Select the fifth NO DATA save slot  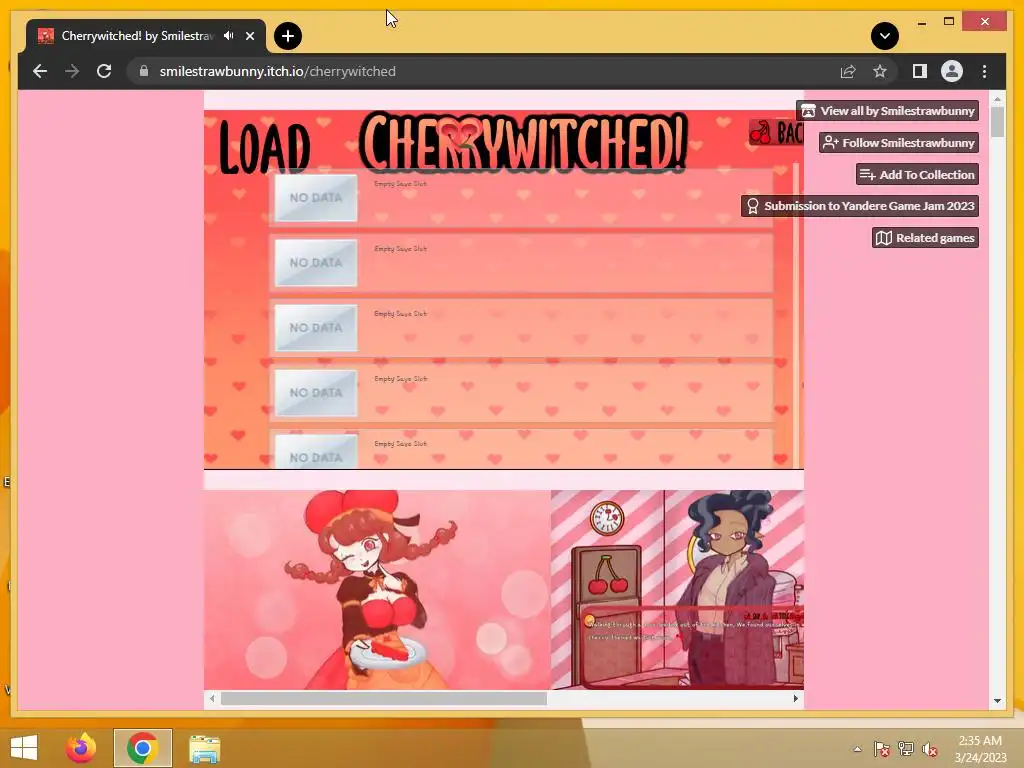(521, 449)
